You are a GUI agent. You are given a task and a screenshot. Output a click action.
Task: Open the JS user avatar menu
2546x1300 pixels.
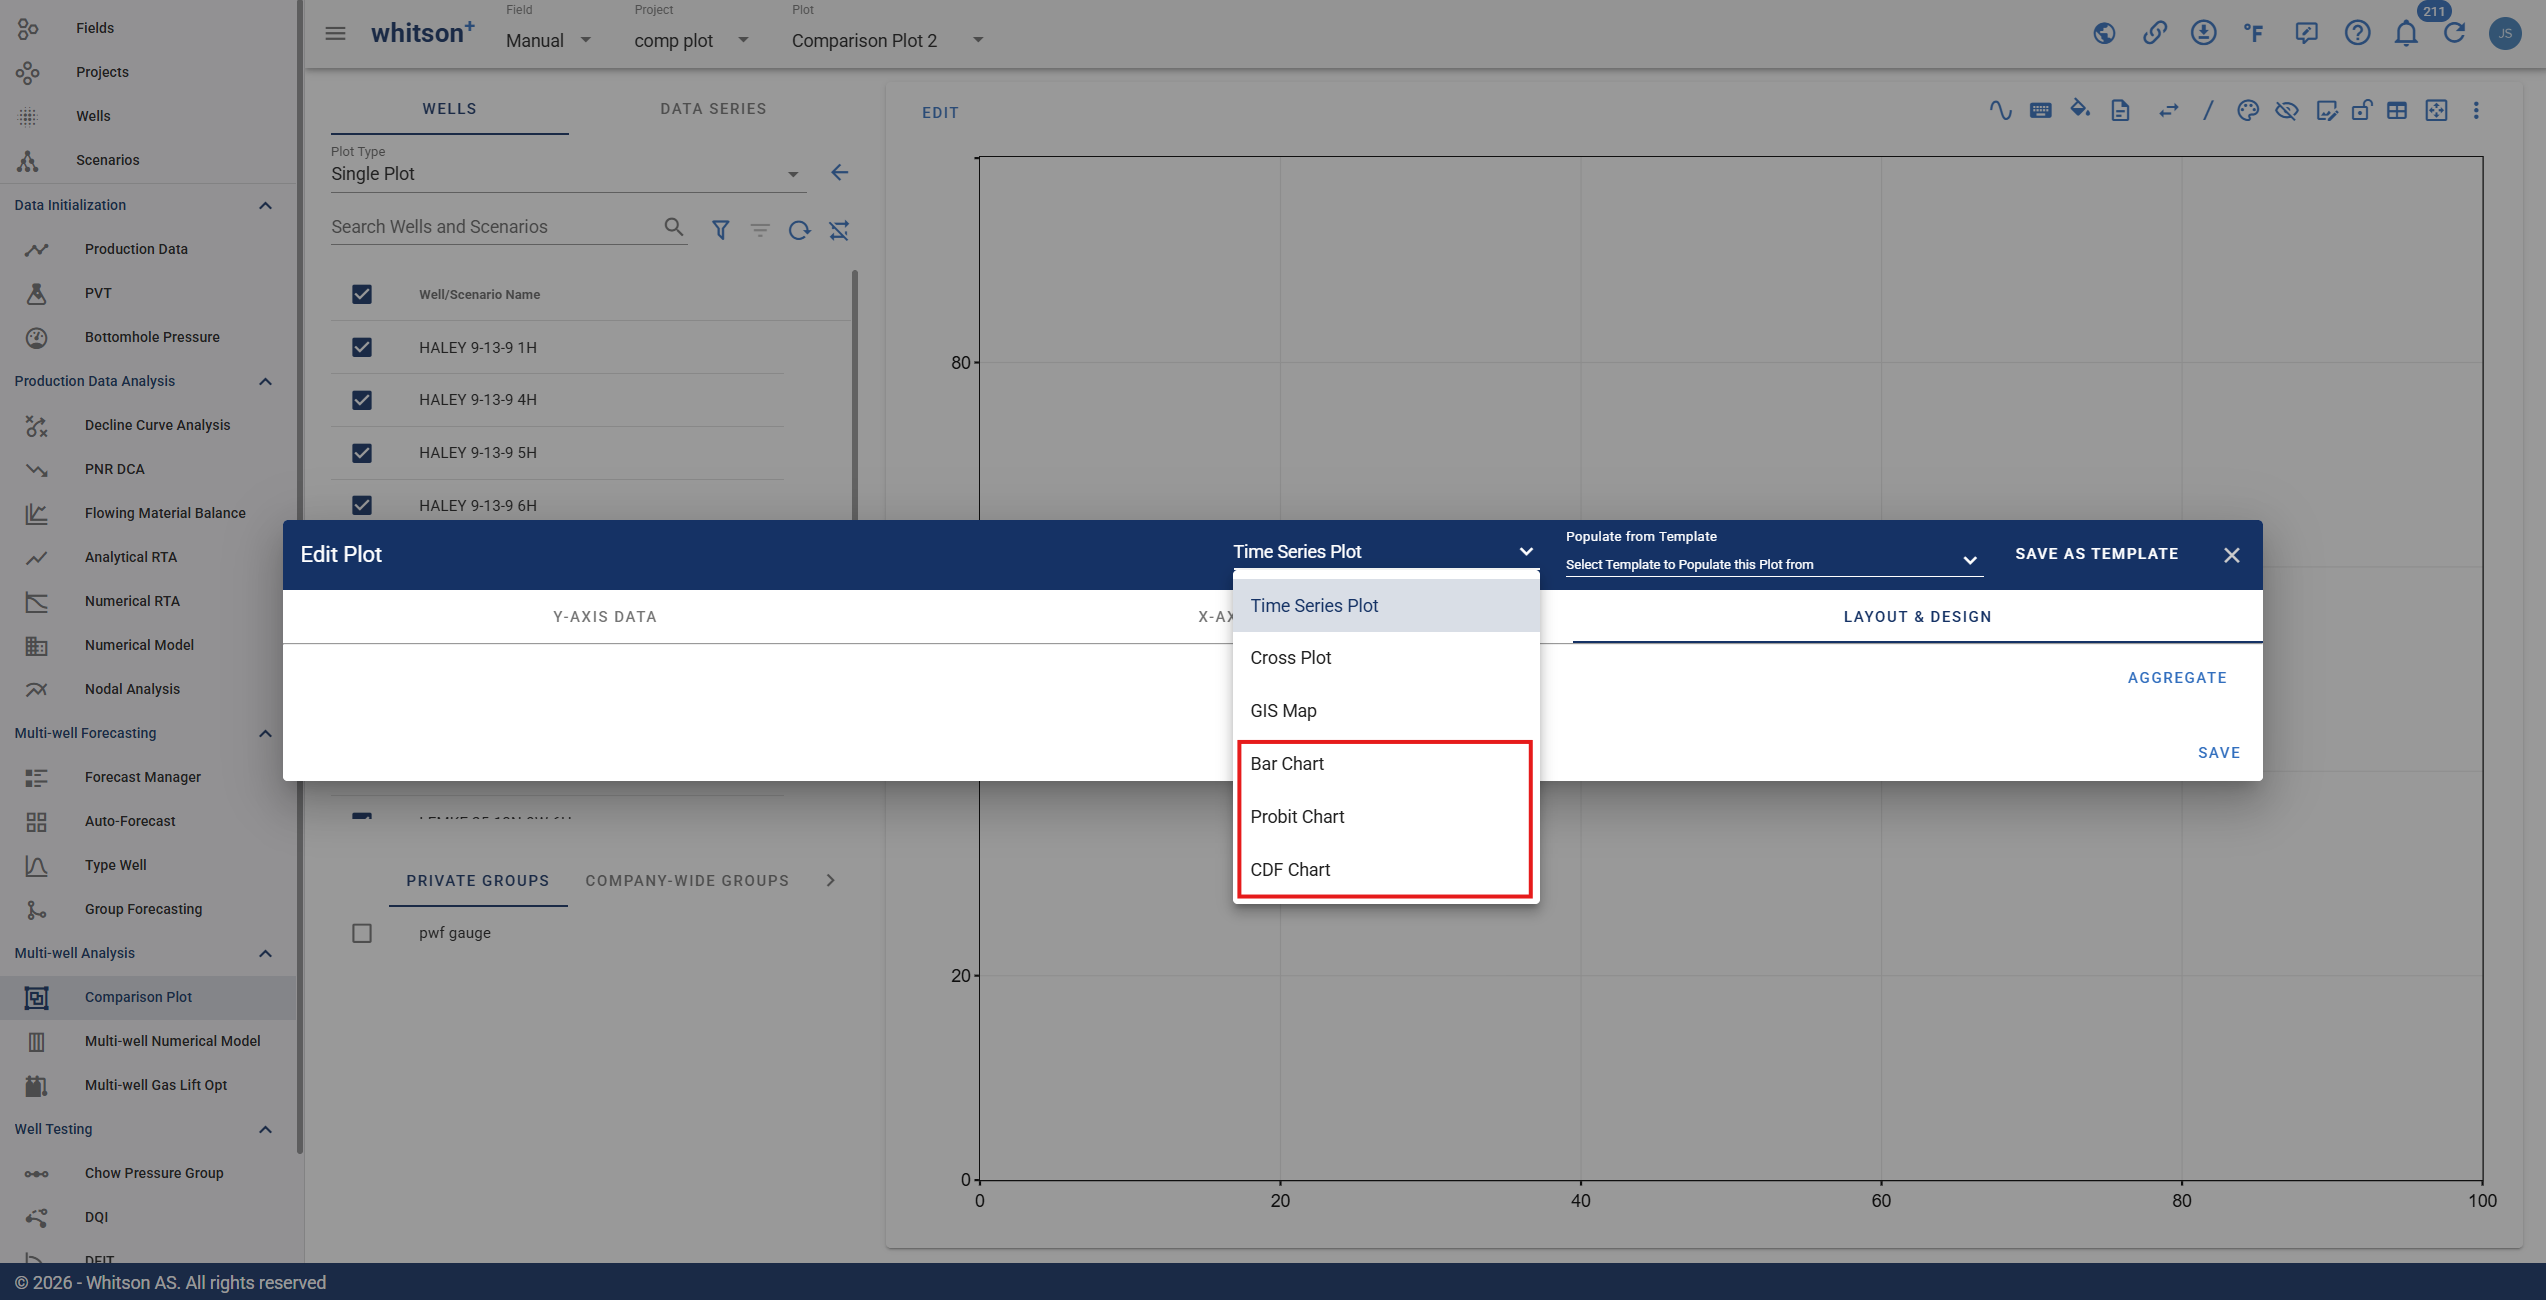2505,33
